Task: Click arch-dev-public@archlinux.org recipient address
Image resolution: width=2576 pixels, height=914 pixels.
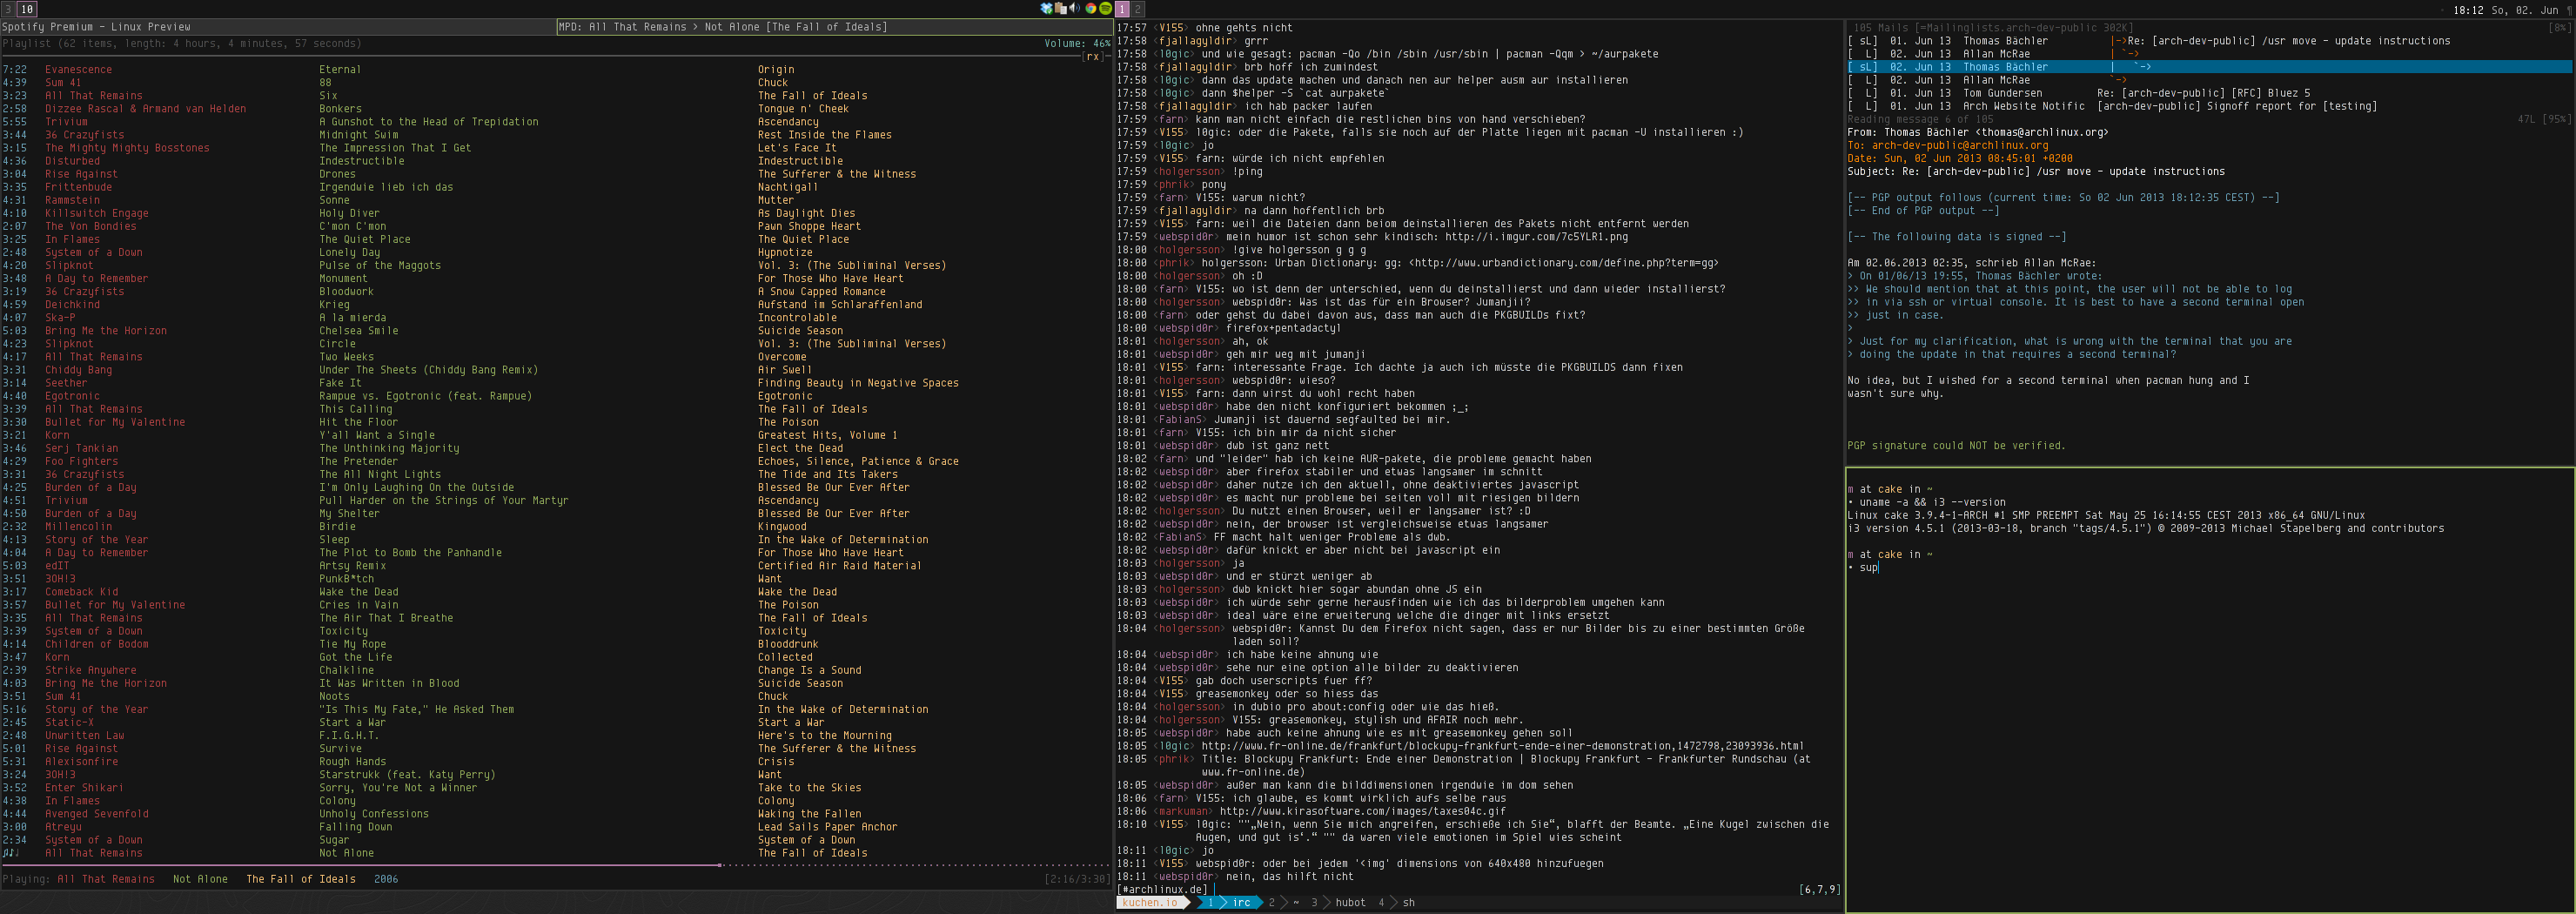Action: (x=1959, y=145)
